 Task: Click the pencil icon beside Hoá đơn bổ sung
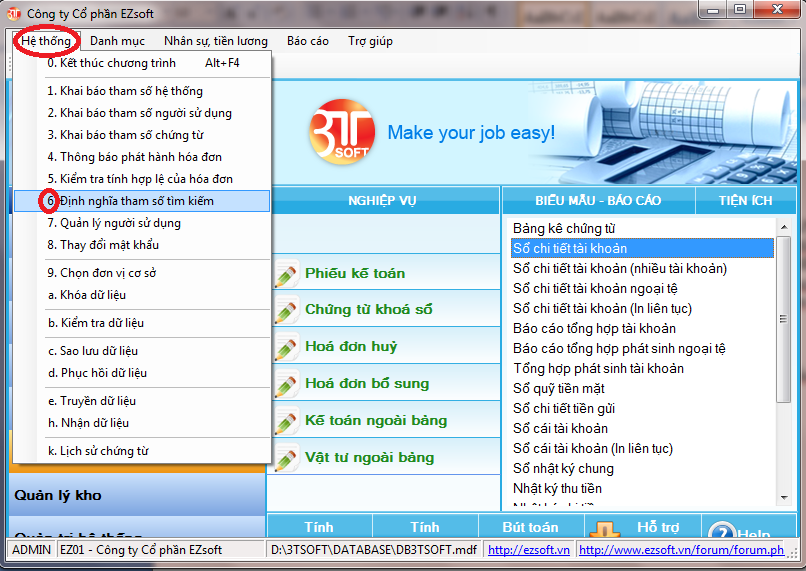tap(286, 384)
